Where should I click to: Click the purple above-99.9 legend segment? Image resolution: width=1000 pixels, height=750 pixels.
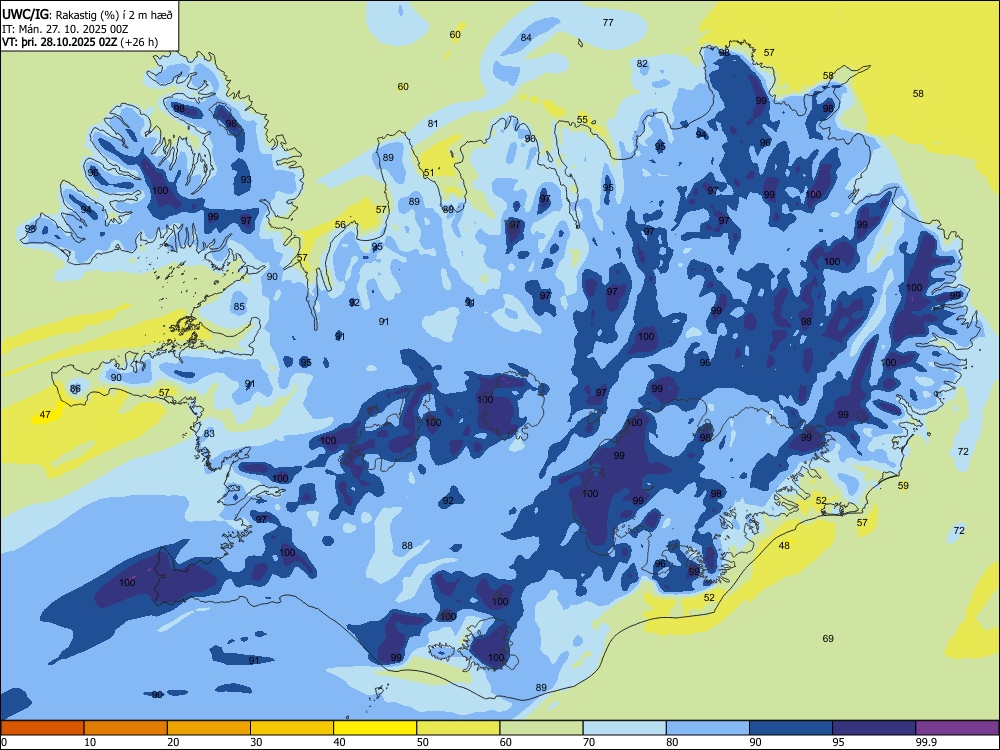[957, 728]
